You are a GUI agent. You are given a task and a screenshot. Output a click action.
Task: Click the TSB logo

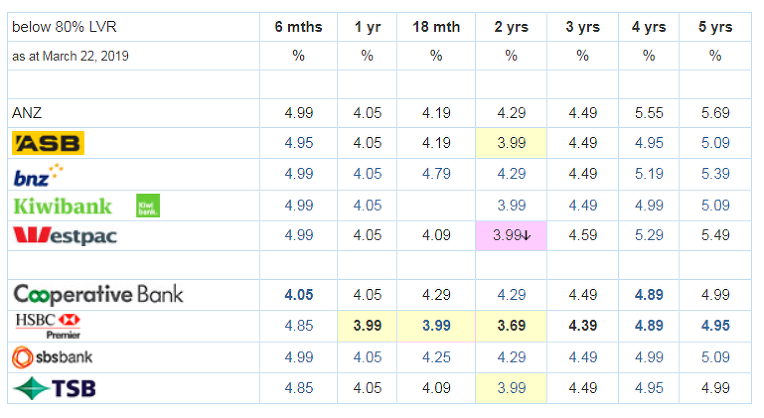click(54, 388)
